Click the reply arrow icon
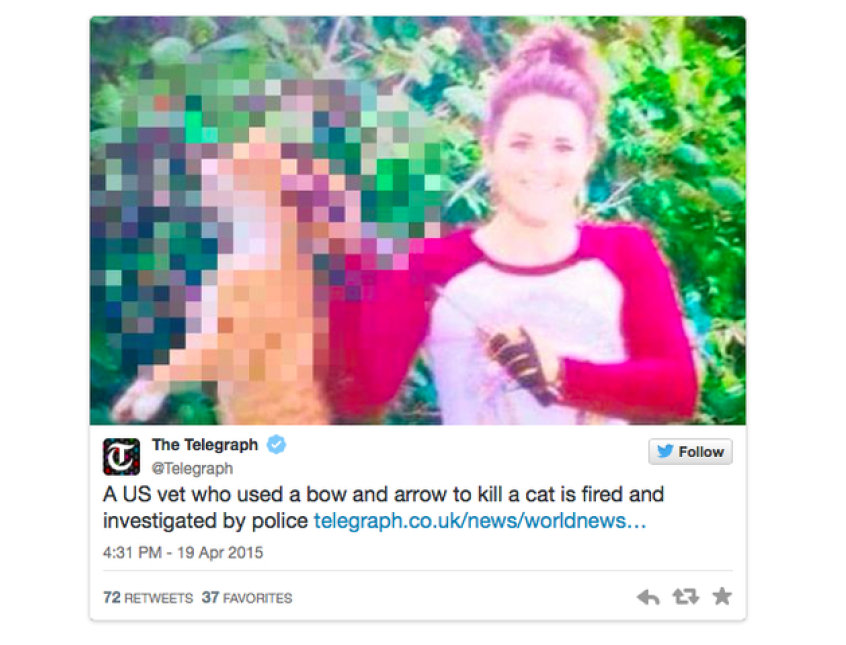Screen dimensions: 846x645 tap(648, 597)
